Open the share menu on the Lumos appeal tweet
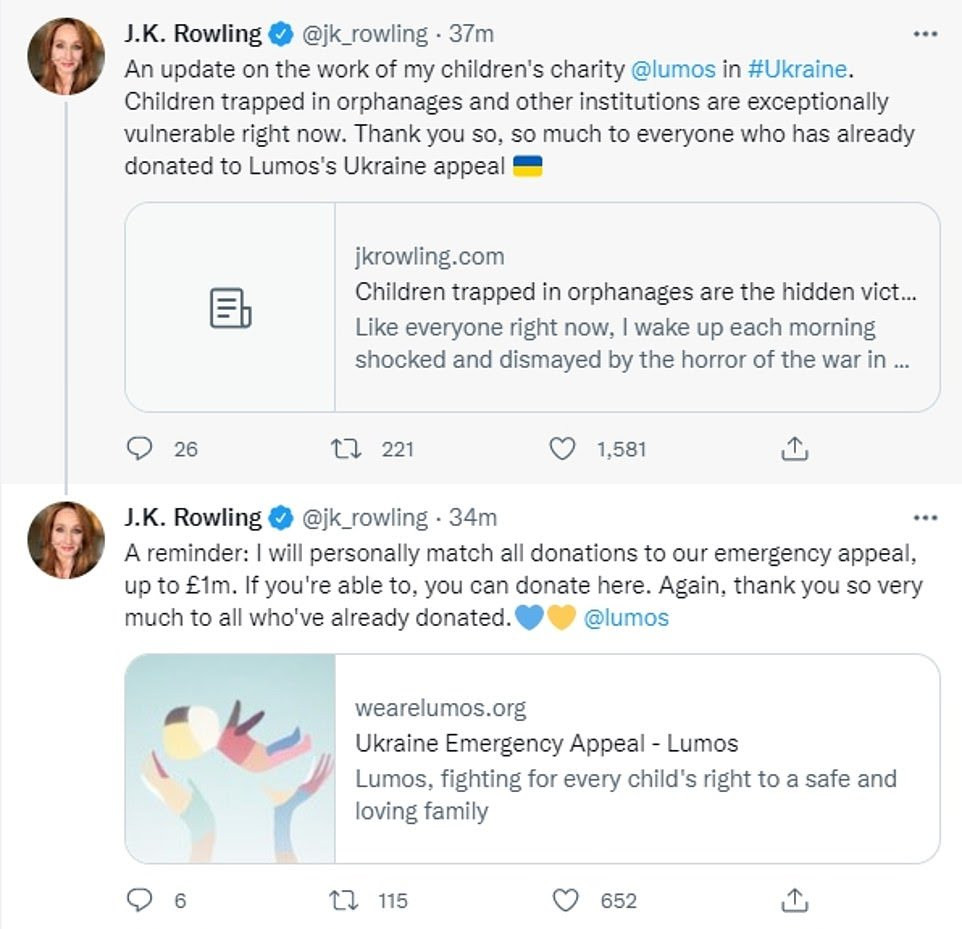 [x=796, y=897]
